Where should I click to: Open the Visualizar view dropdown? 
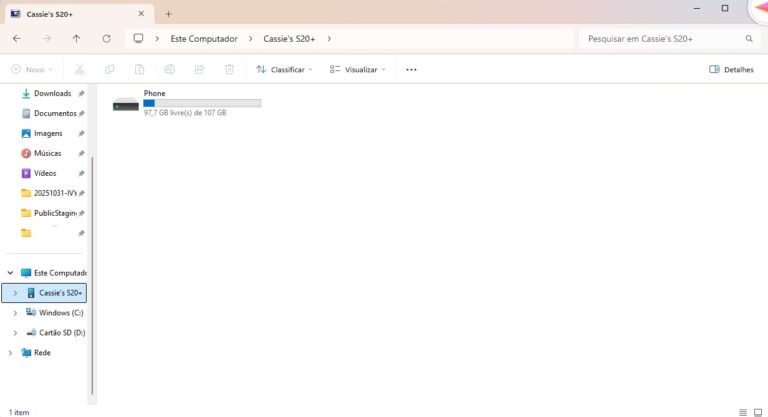pyautogui.click(x=358, y=70)
